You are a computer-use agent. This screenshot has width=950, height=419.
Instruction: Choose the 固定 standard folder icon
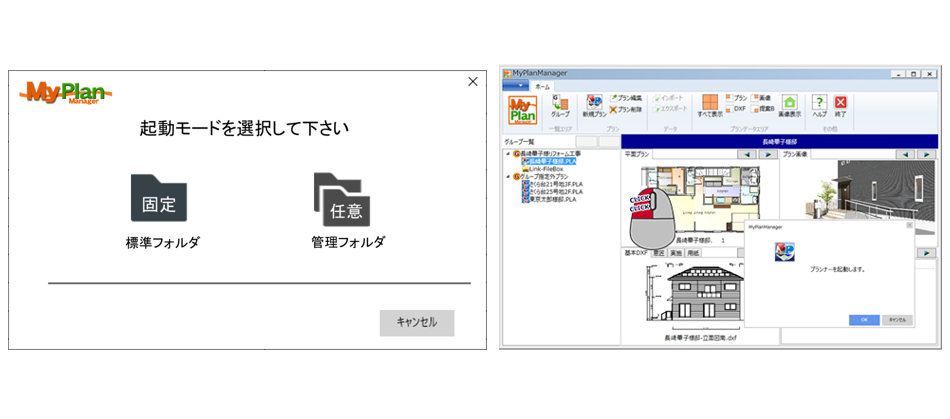(x=159, y=197)
